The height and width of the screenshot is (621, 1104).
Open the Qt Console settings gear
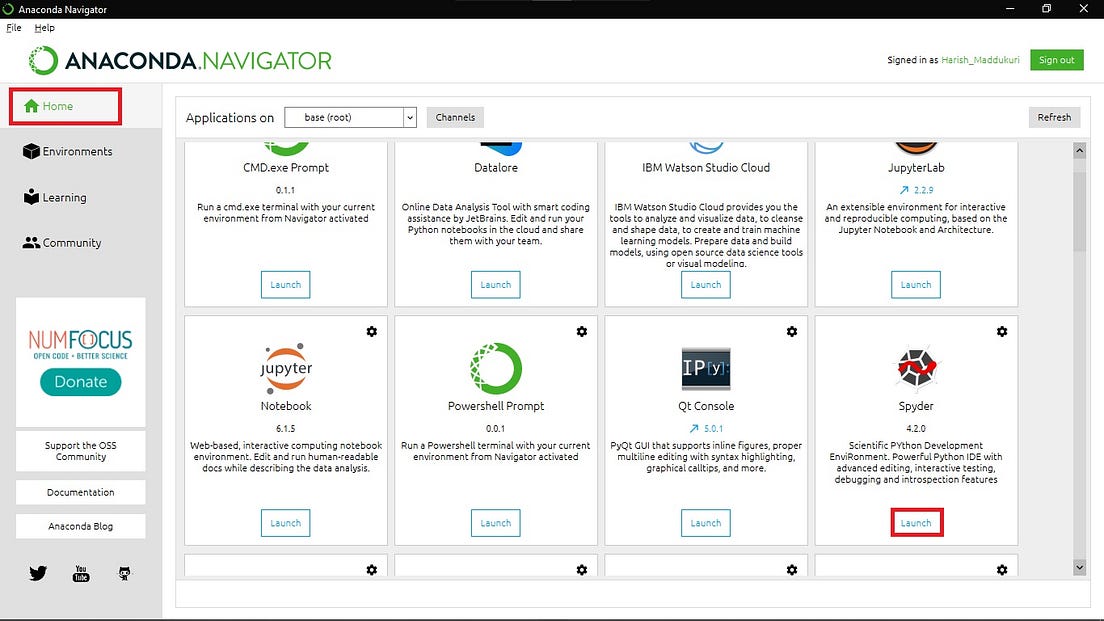[792, 332]
